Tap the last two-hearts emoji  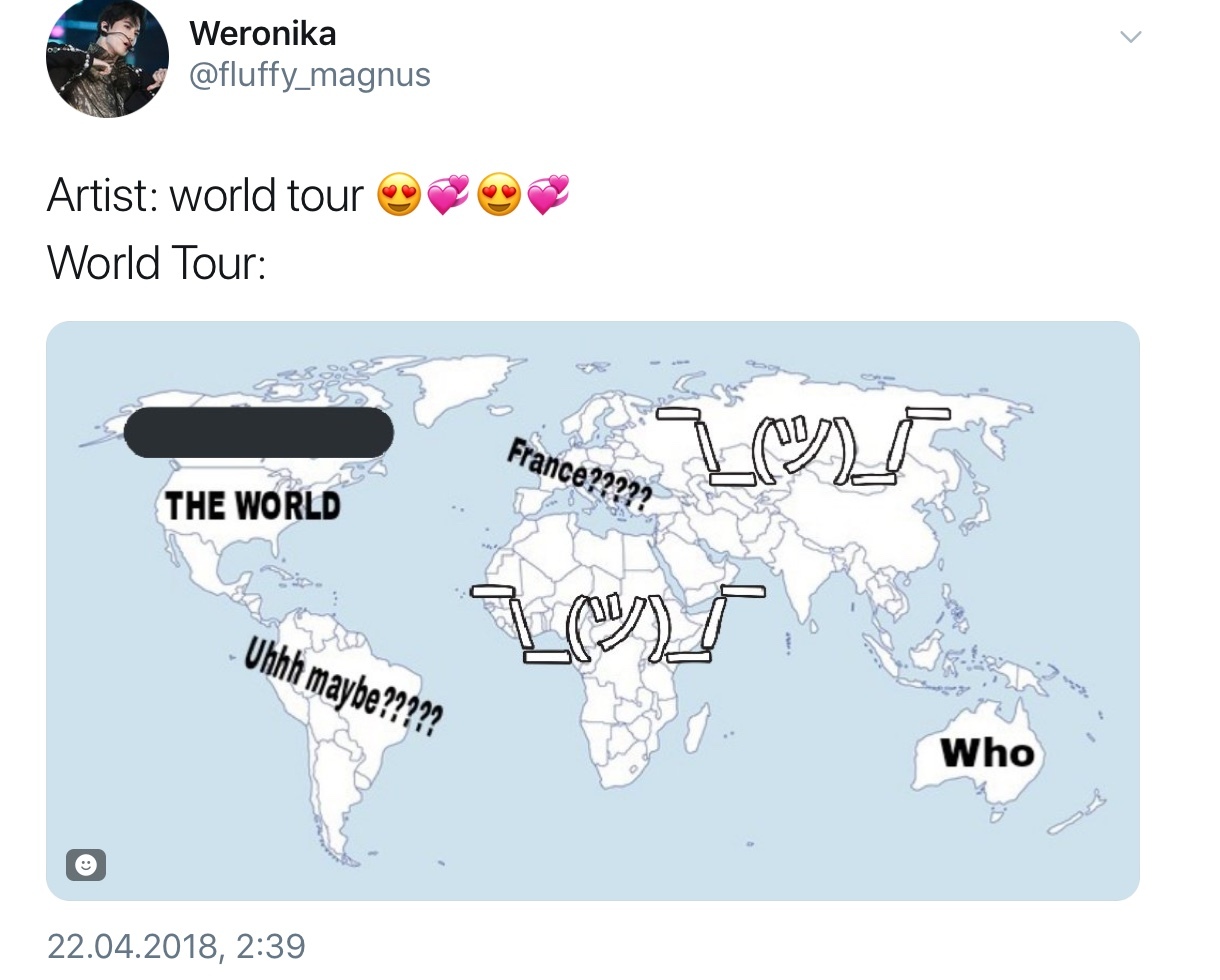[x=548, y=195]
